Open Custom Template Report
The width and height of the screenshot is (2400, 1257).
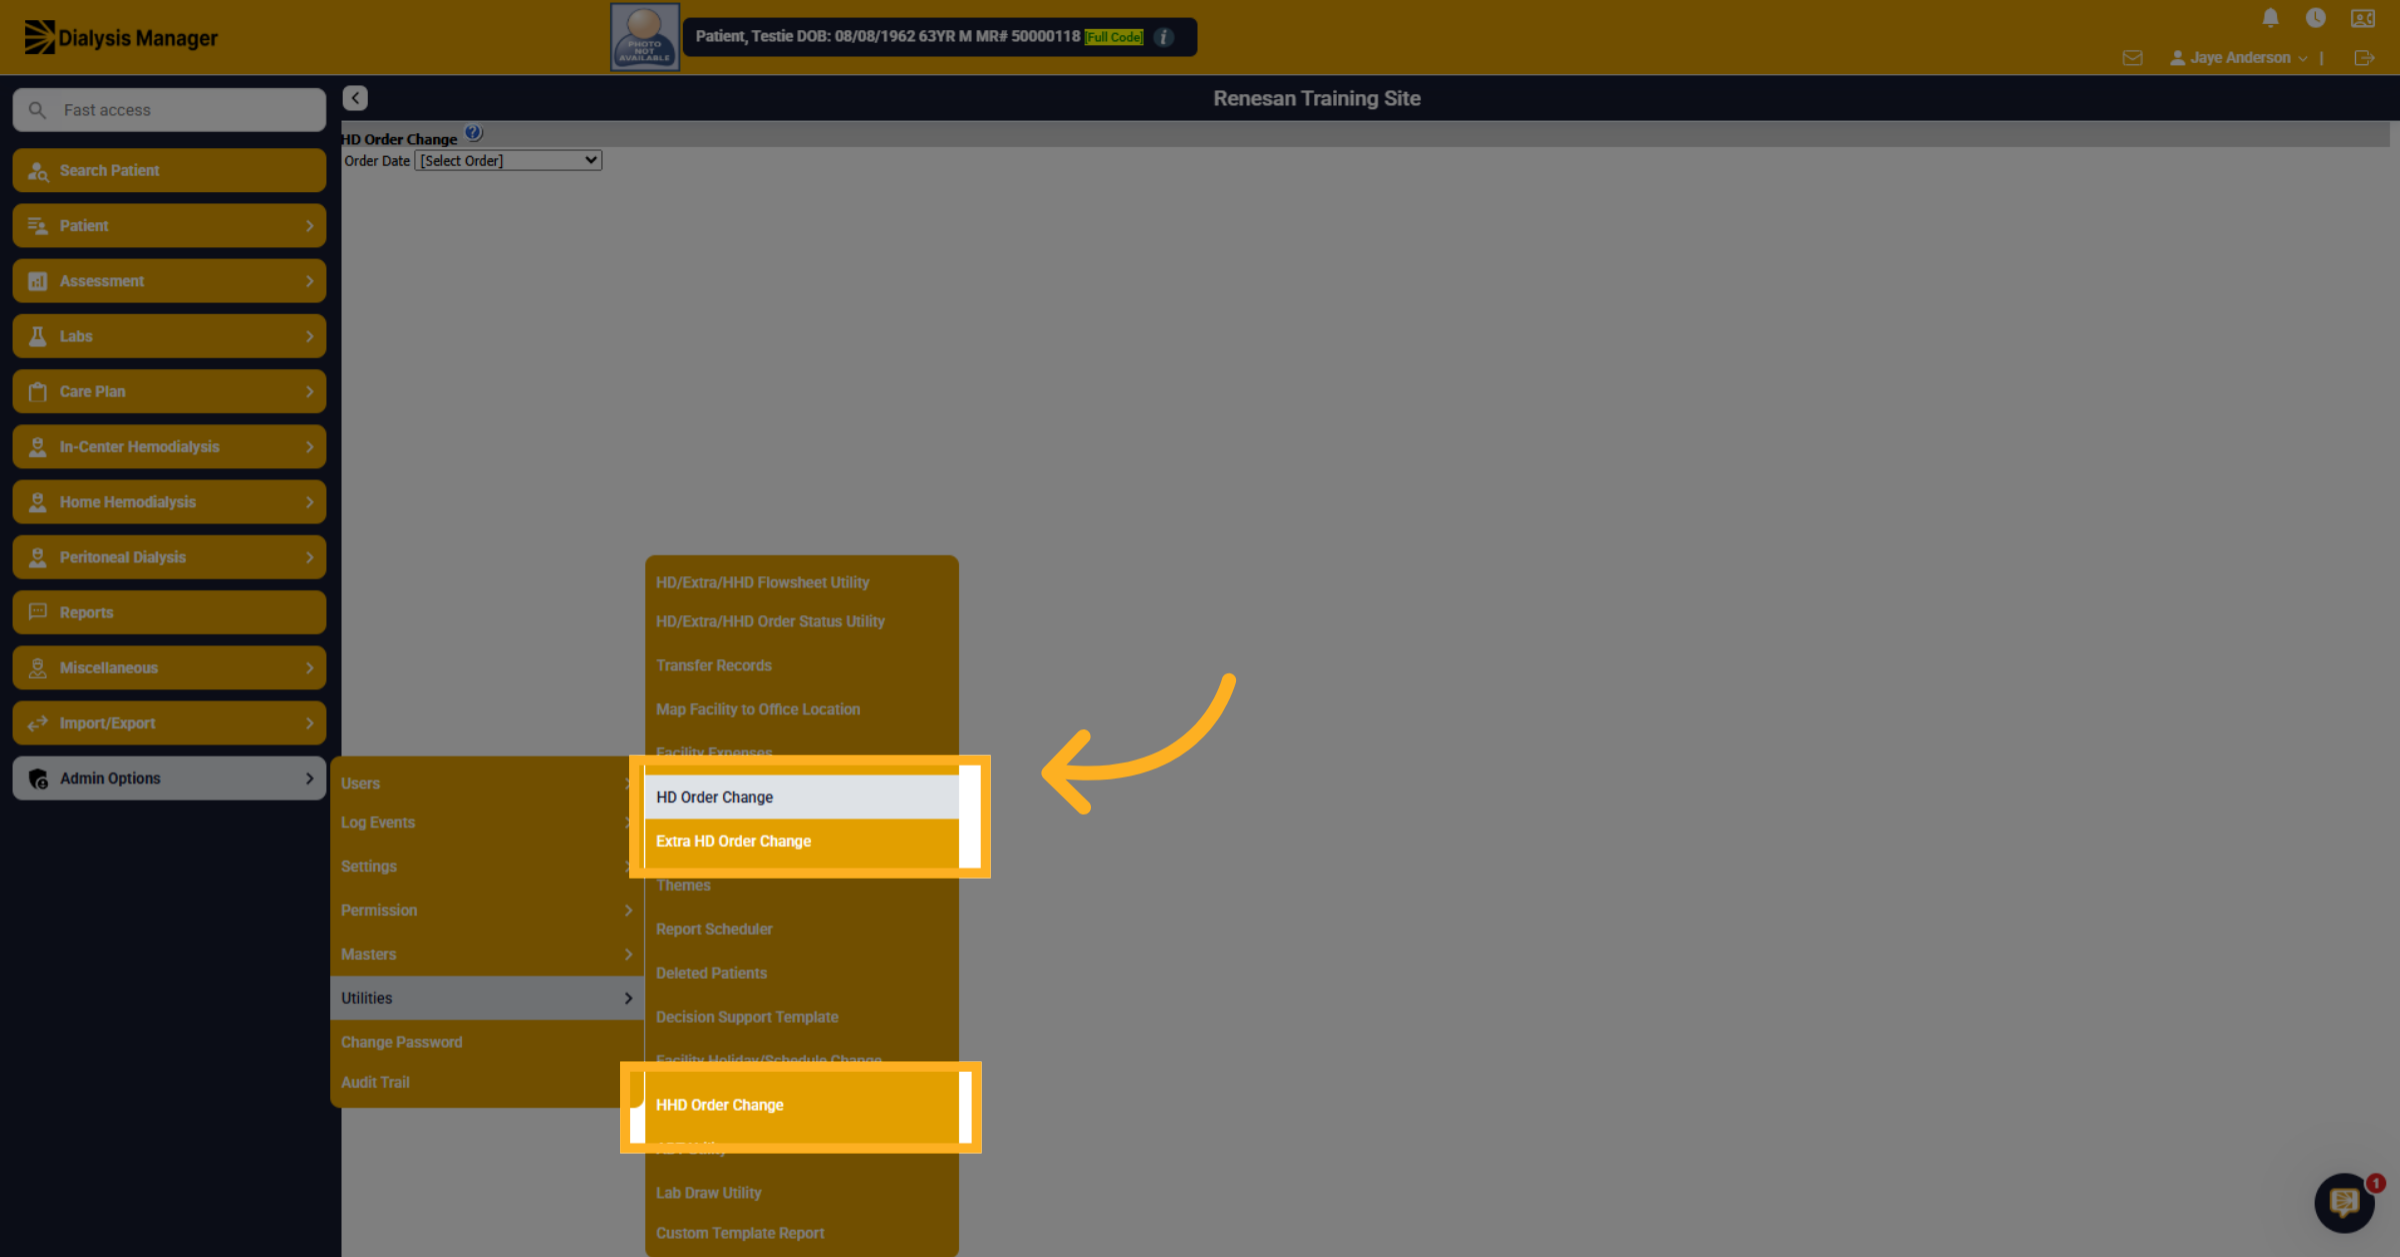(802, 1233)
